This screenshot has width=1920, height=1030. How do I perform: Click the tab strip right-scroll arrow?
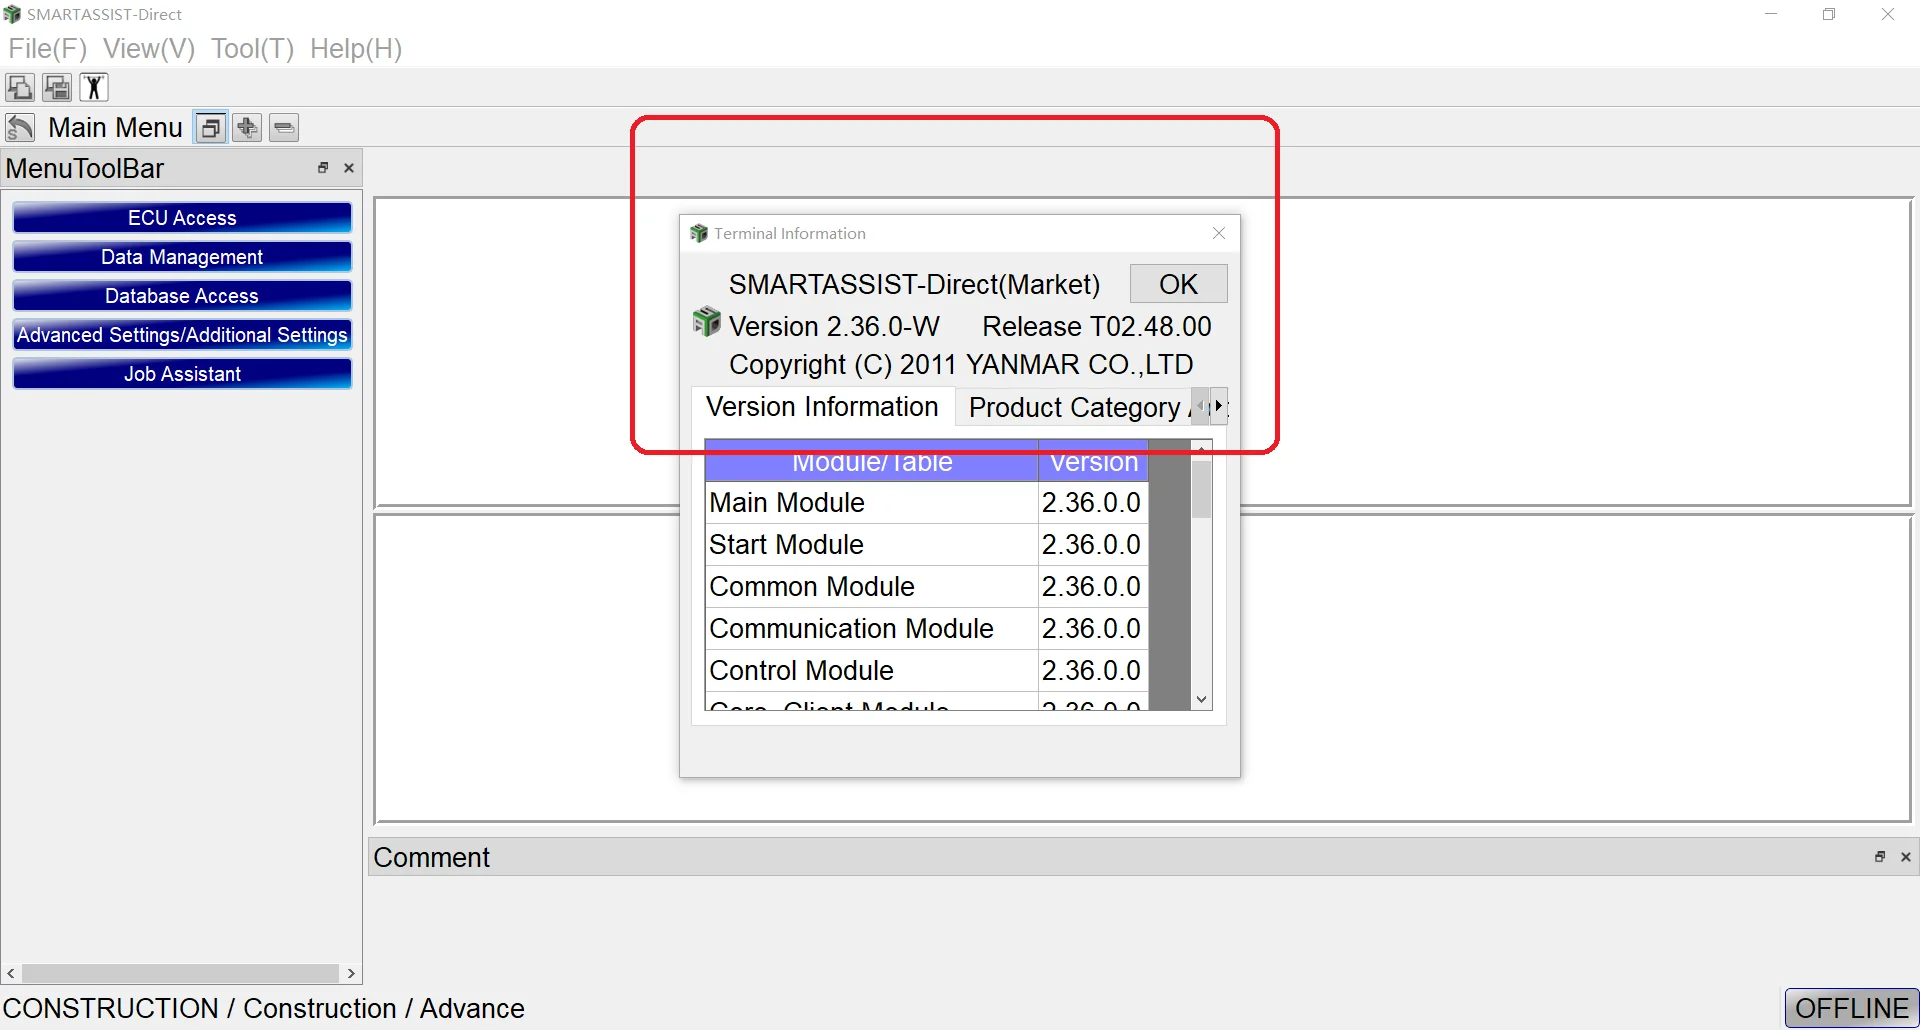coord(1219,406)
